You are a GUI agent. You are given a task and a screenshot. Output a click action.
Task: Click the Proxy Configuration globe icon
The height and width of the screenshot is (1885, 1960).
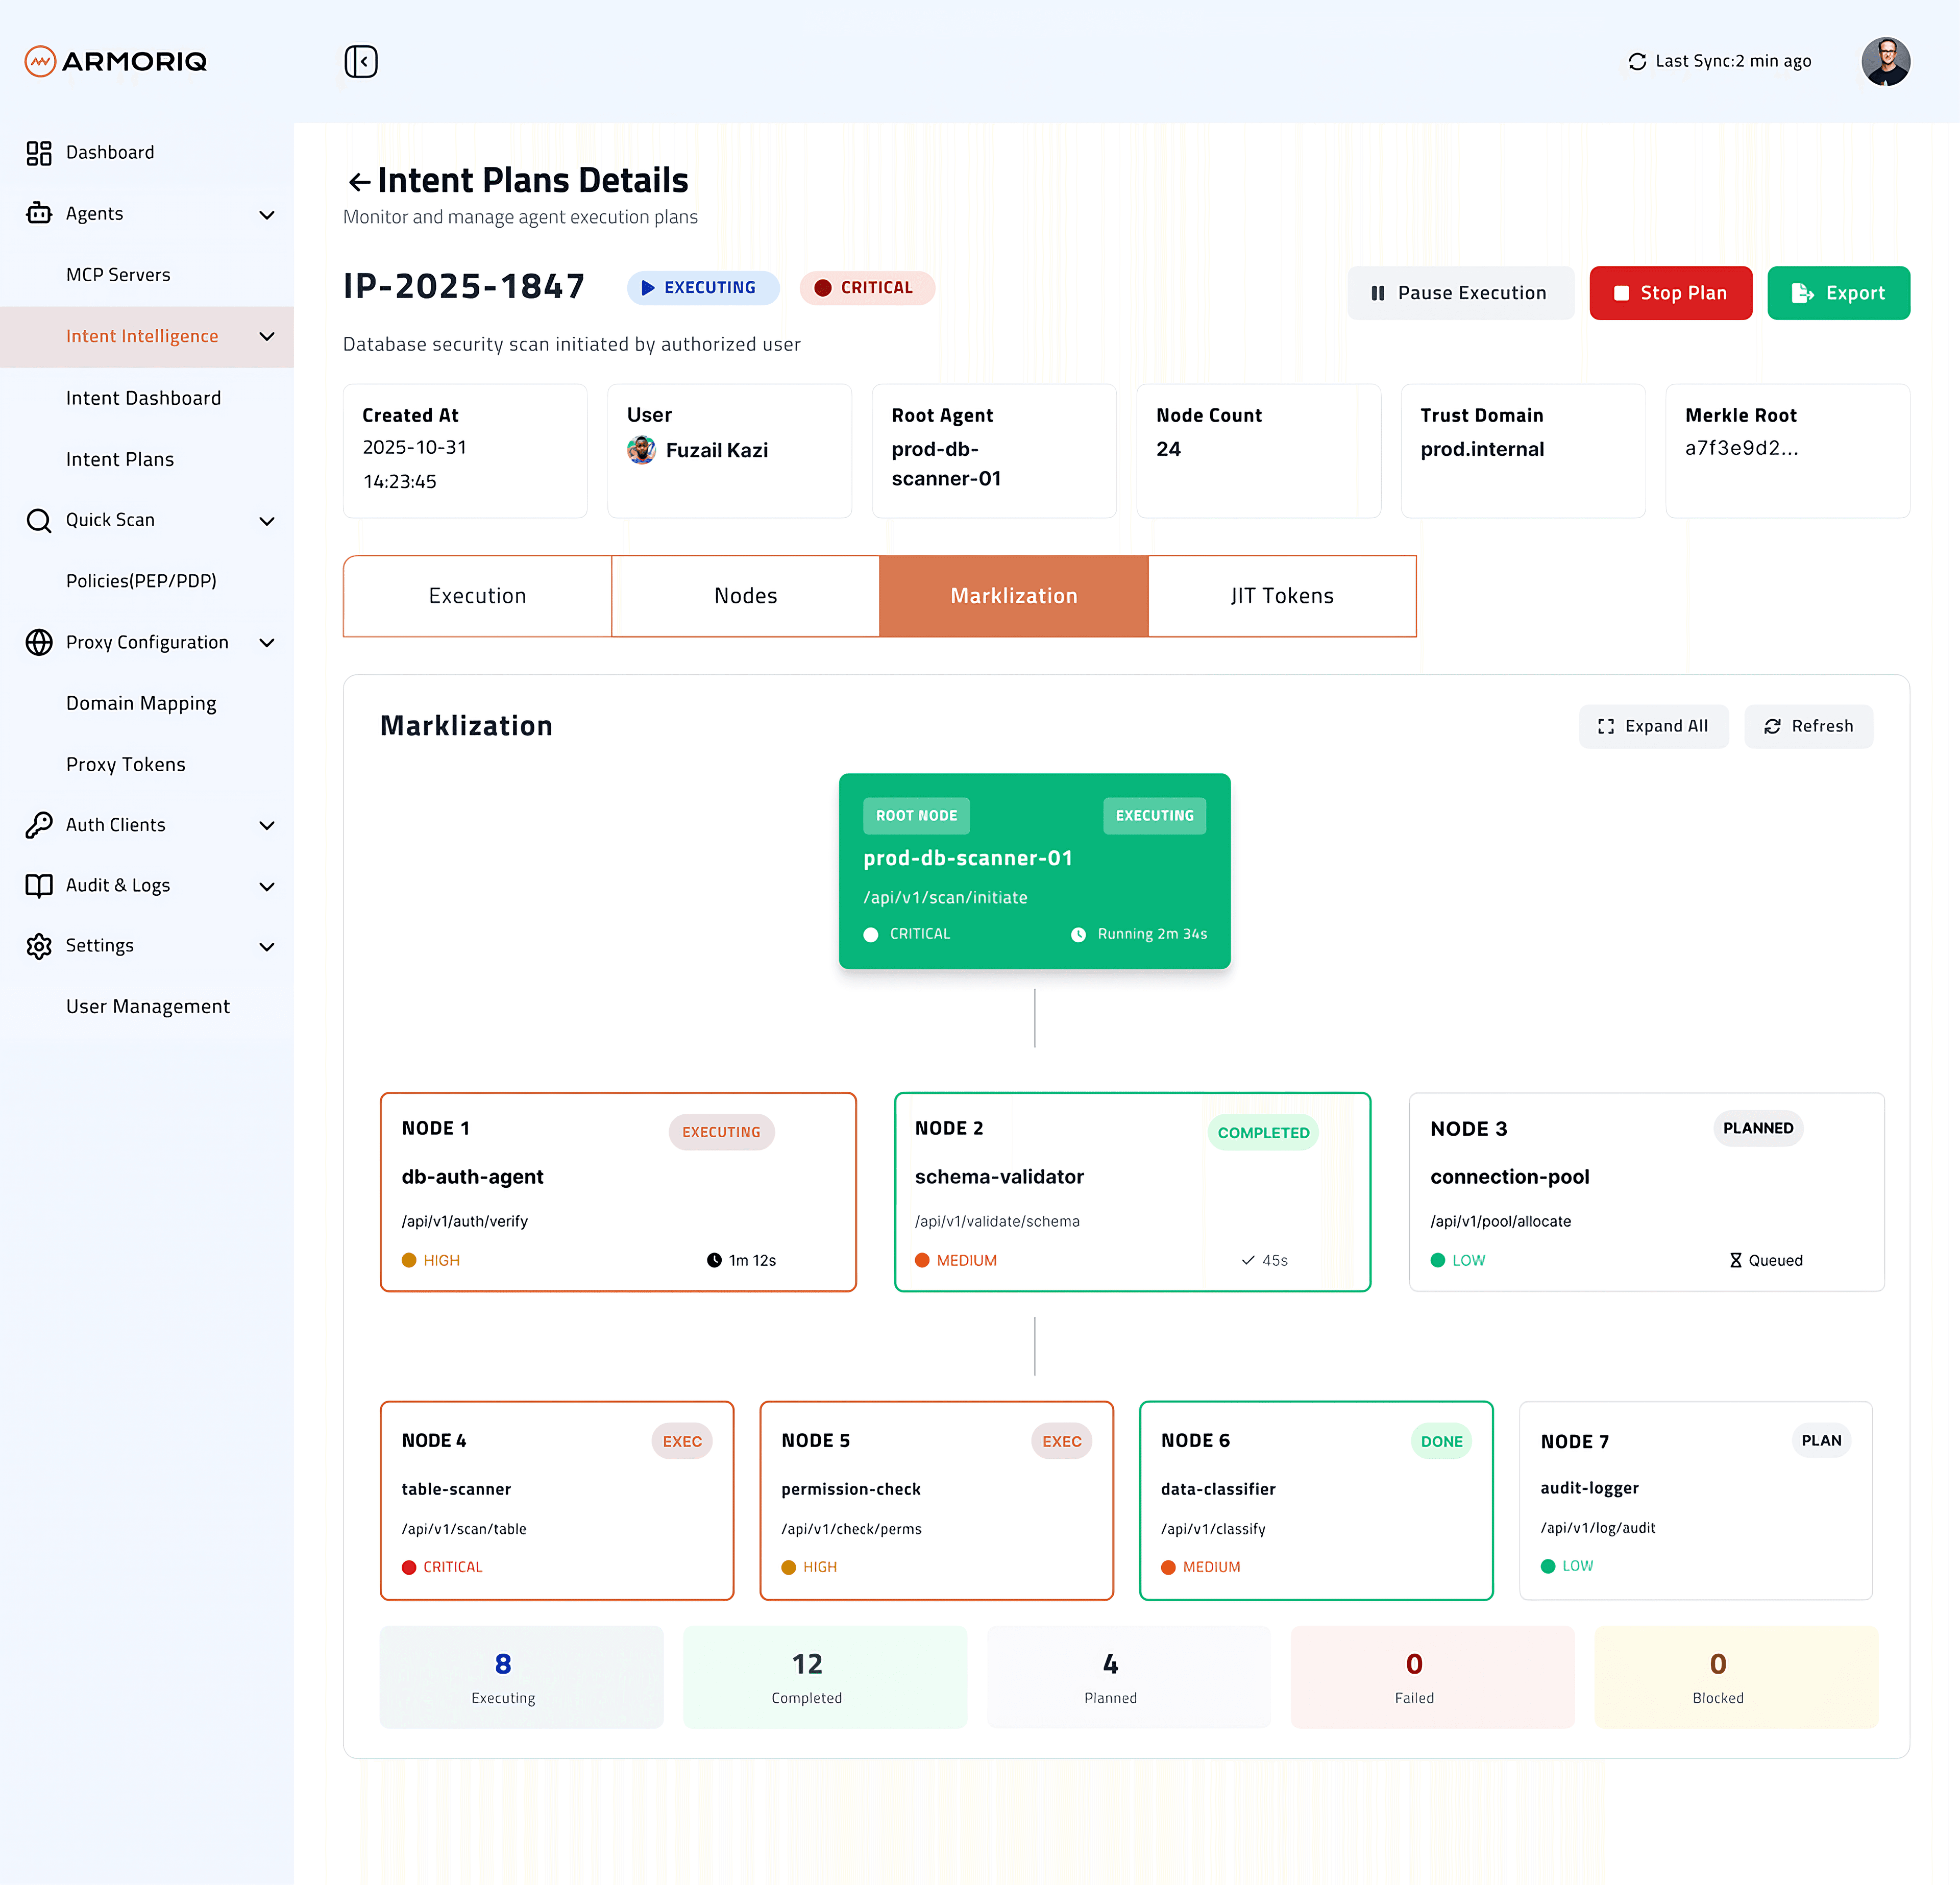coord(39,643)
